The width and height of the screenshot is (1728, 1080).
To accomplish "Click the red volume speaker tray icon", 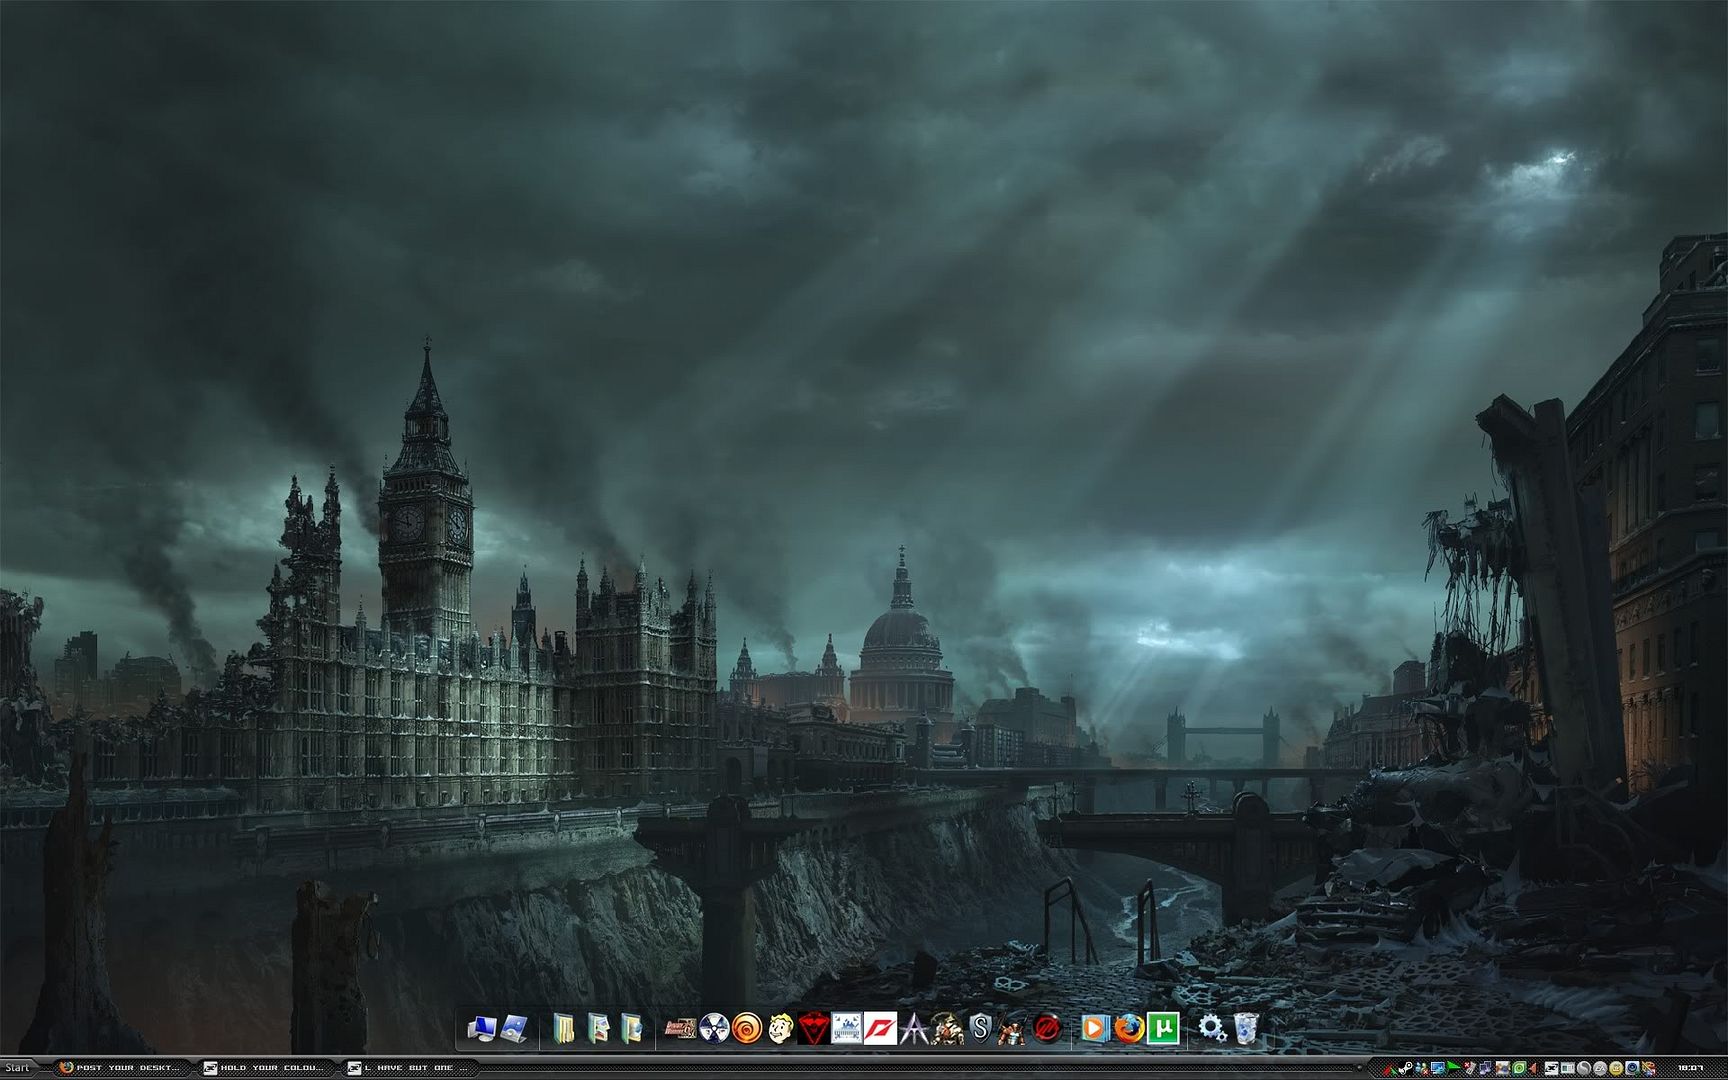I will [x=1533, y=1068].
